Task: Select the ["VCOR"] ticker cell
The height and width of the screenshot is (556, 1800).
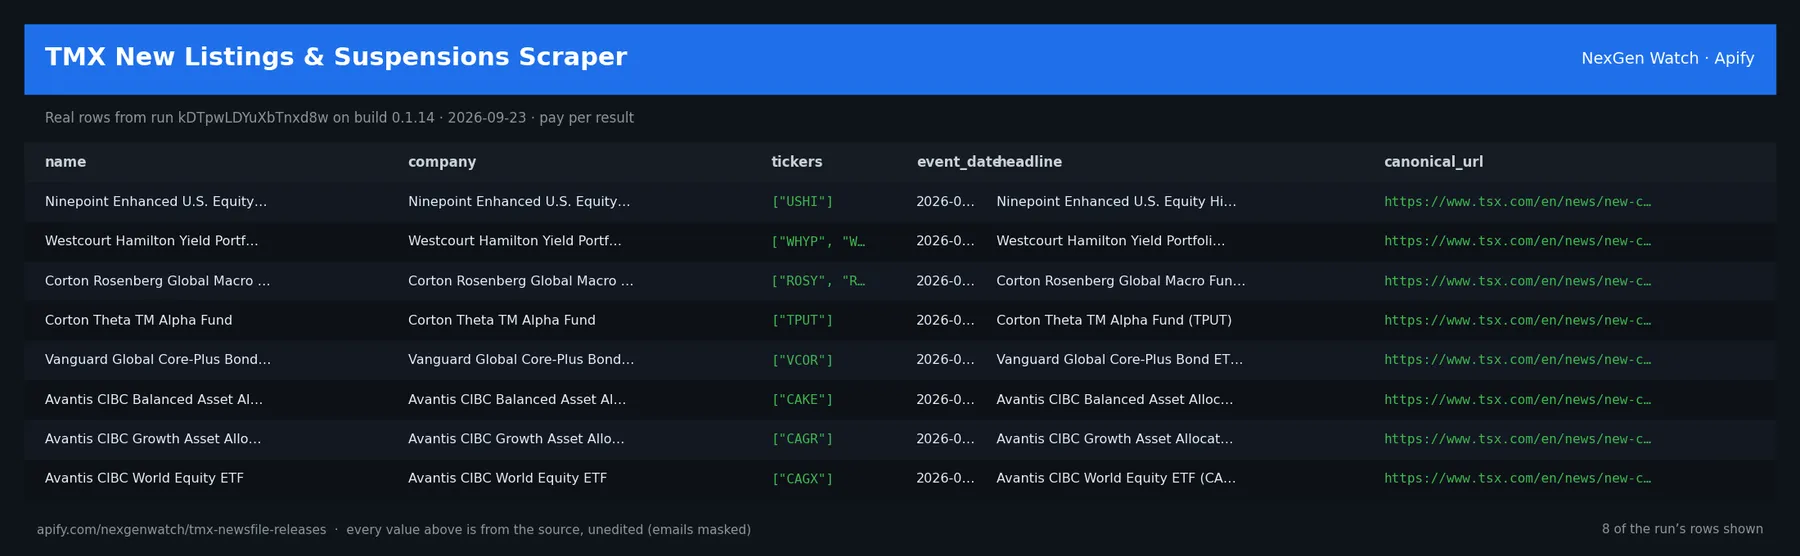Action: pos(802,360)
